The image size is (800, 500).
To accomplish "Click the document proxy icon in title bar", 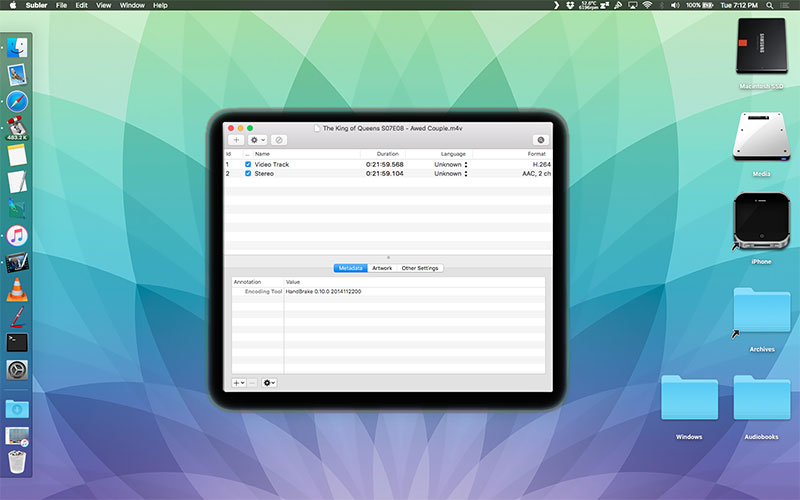I will [317, 128].
